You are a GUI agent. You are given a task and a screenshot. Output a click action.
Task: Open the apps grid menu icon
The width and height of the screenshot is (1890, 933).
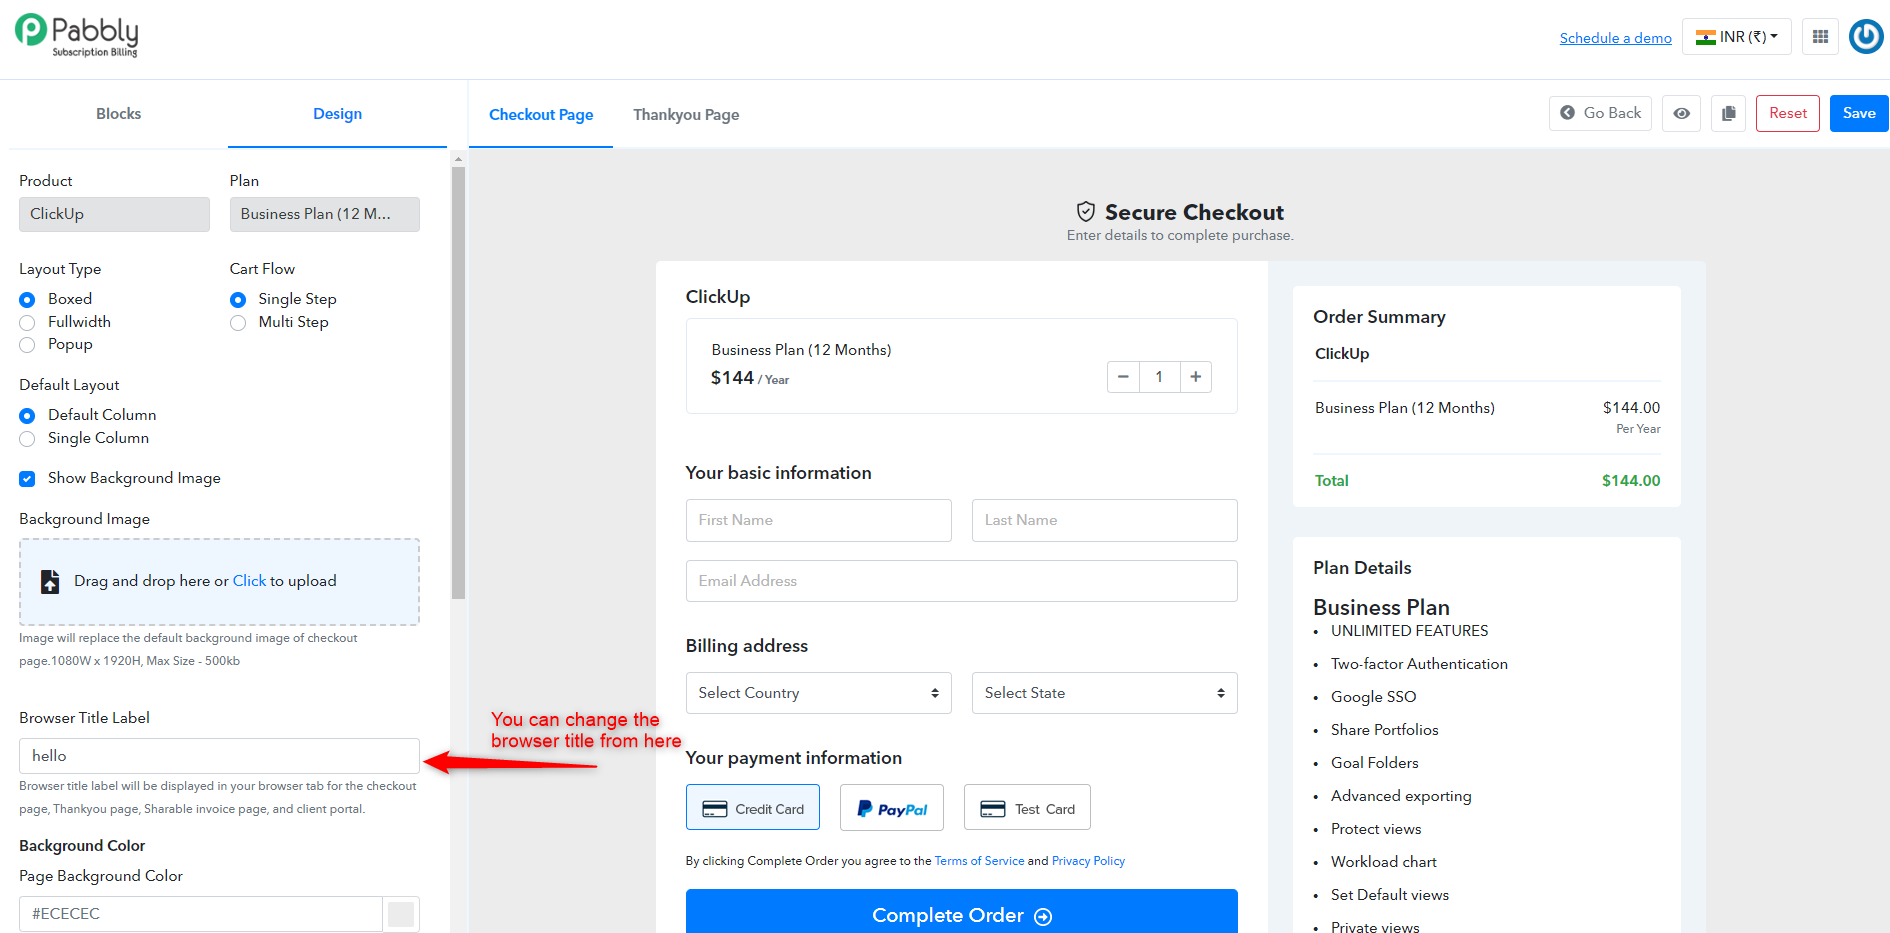click(x=1820, y=37)
